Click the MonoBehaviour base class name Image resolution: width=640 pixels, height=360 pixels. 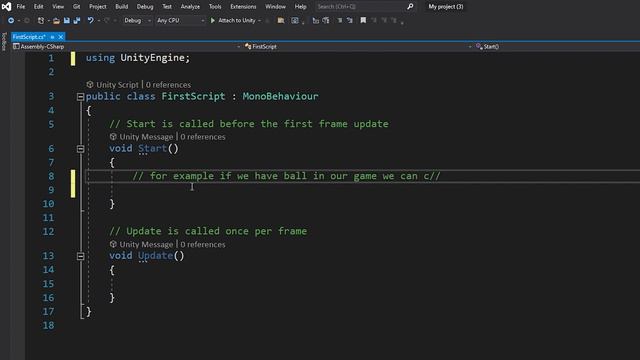280,96
